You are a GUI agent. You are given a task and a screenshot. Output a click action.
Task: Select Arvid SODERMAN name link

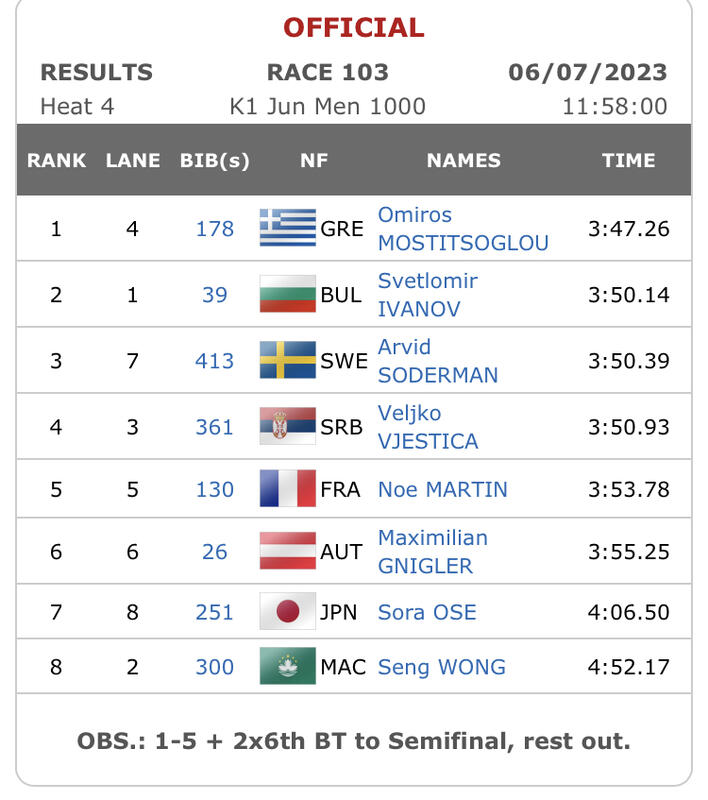click(437, 361)
